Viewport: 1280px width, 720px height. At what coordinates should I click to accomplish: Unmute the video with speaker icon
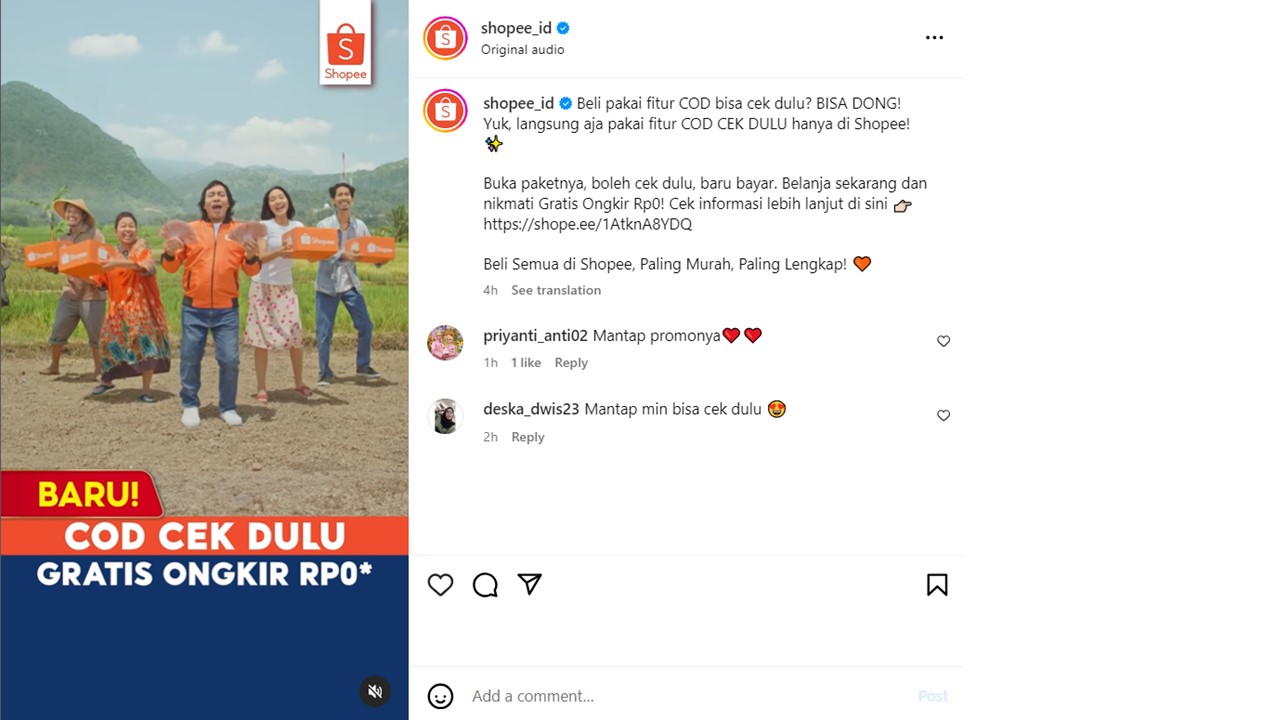[x=375, y=691]
